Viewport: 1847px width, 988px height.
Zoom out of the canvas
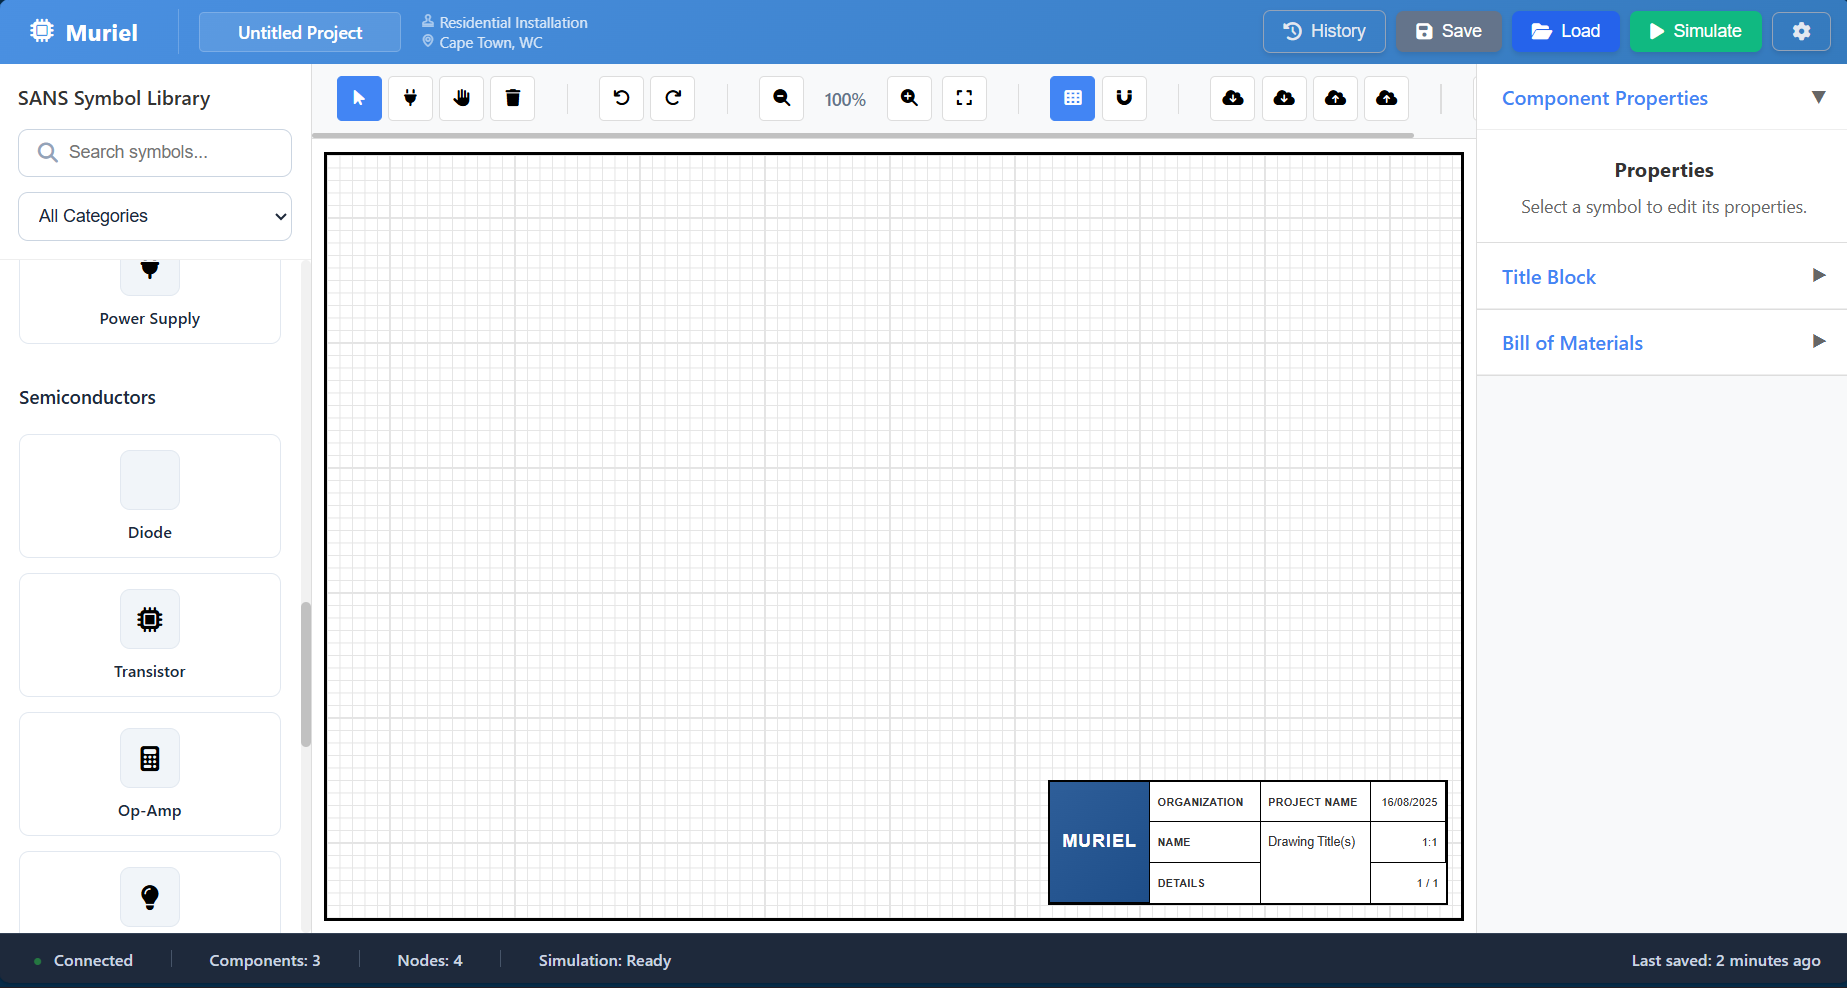coord(781,98)
